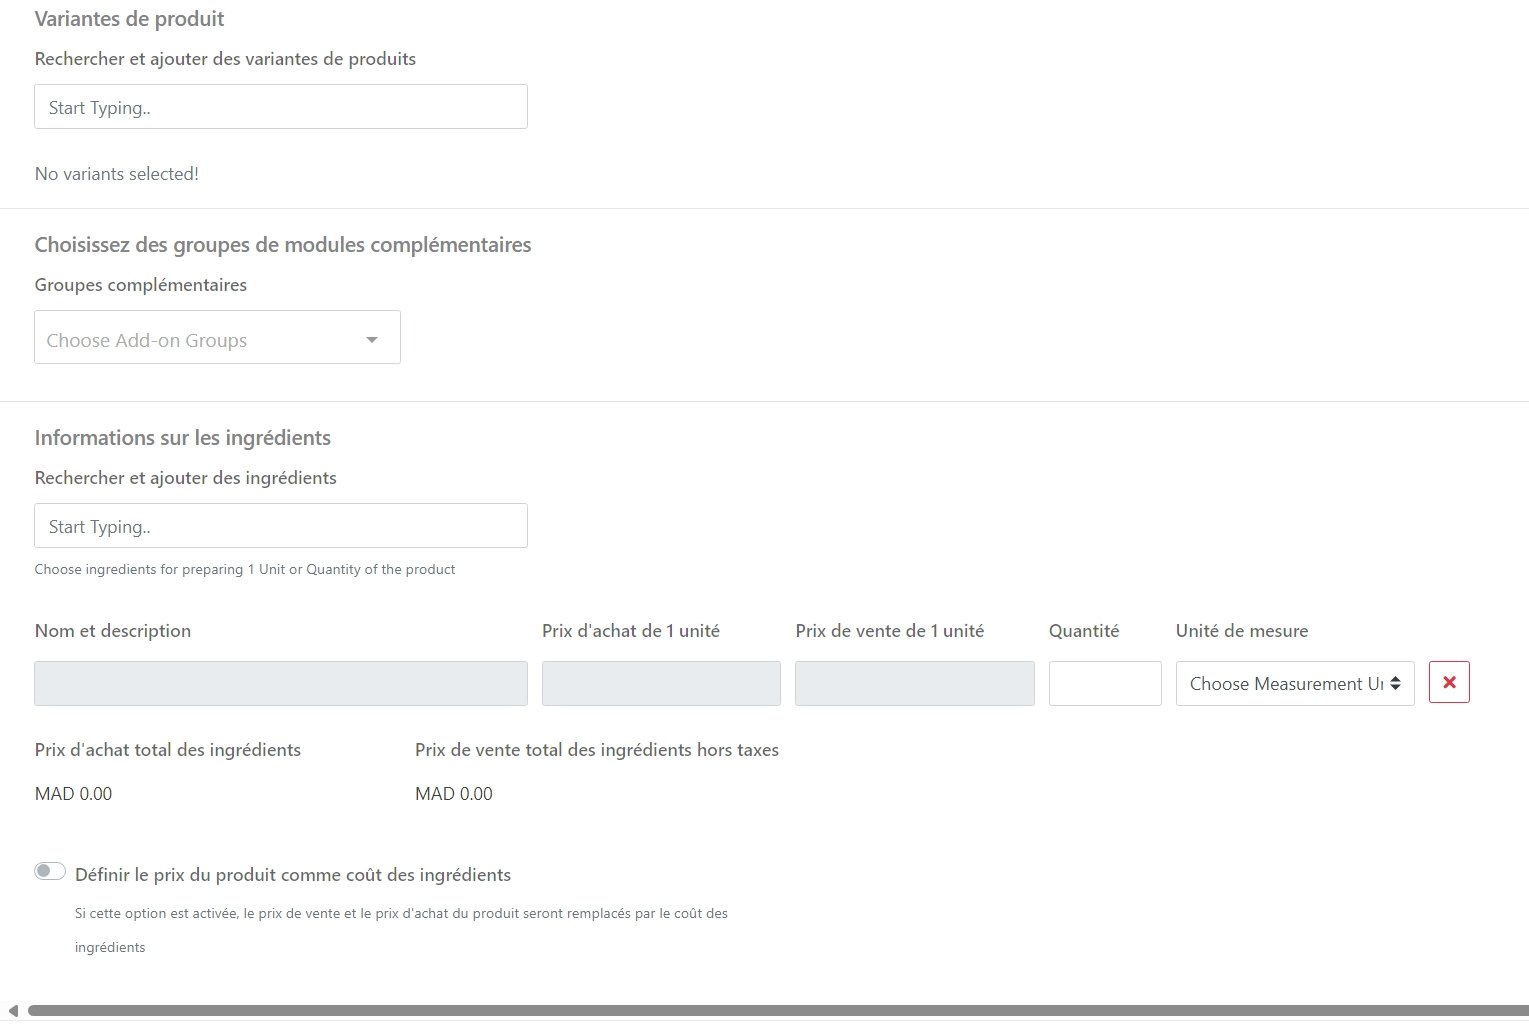Click the ingredients search Start Typing field
This screenshot has height=1031, width=1529.
click(x=280, y=526)
